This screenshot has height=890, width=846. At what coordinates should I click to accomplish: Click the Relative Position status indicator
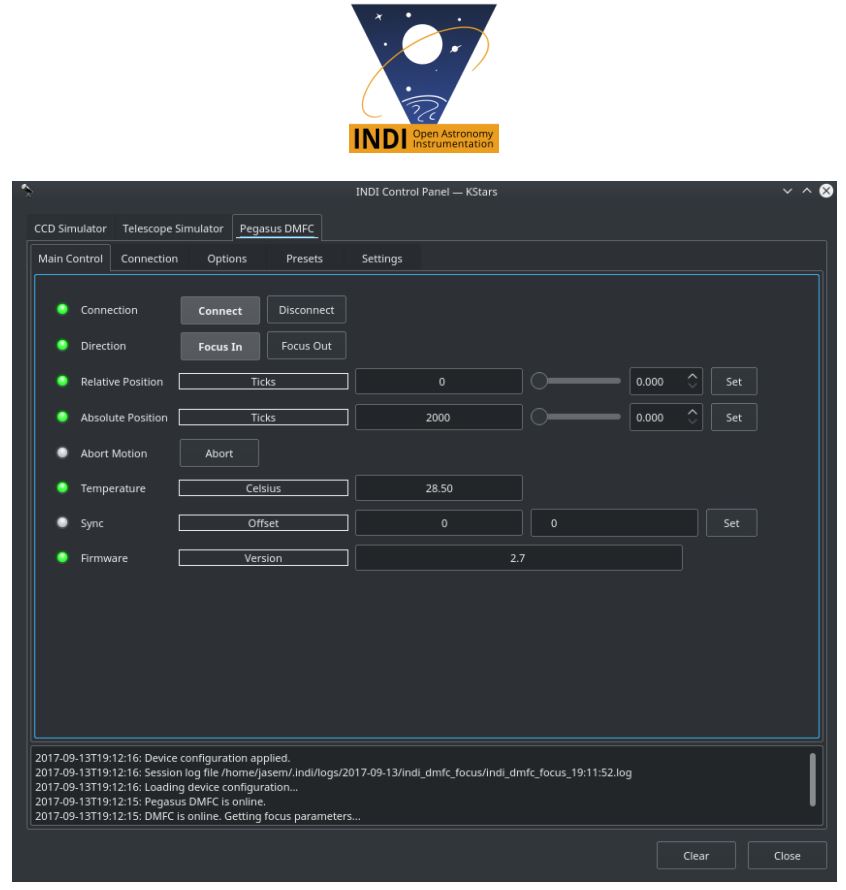(62, 381)
